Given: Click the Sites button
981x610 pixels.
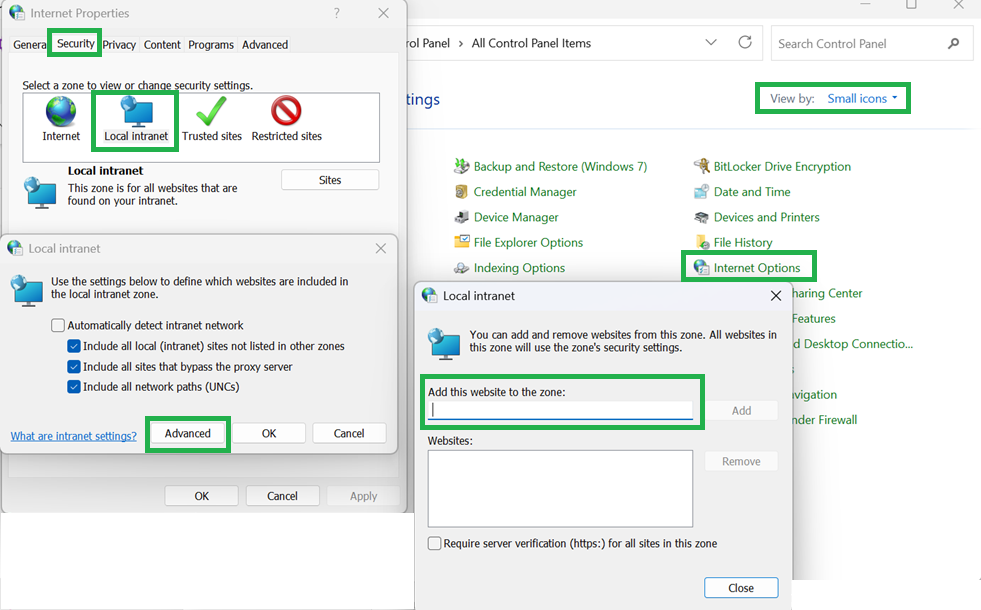Looking at the screenshot, I should pyautogui.click(x=330, y=178).
